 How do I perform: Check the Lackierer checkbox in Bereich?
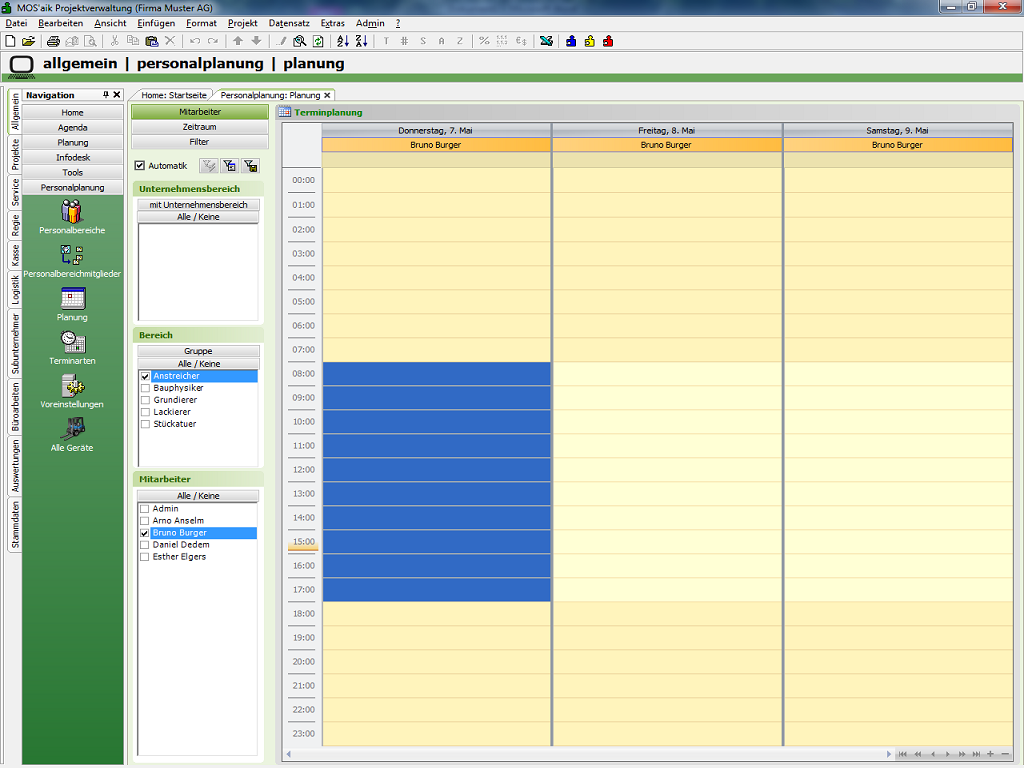[x=145, y=412]
